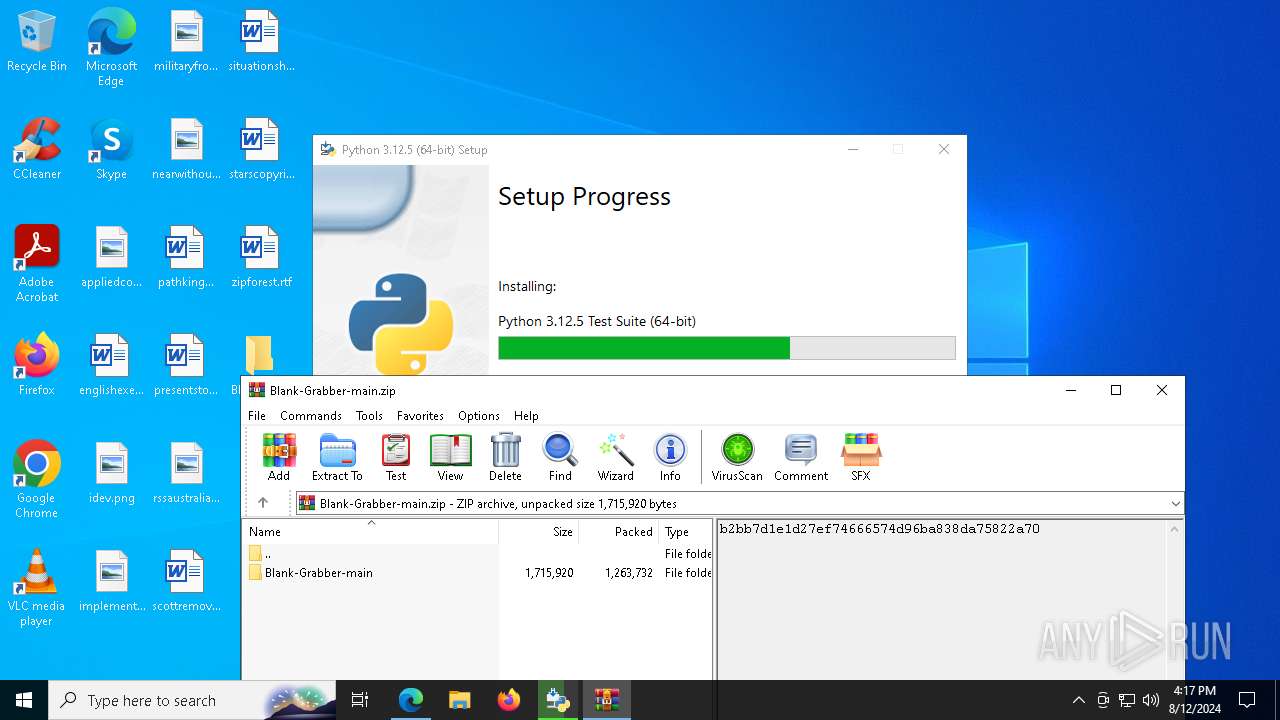Select the implement... image file
Screen dimensions: 1280x720
[111, 582]
